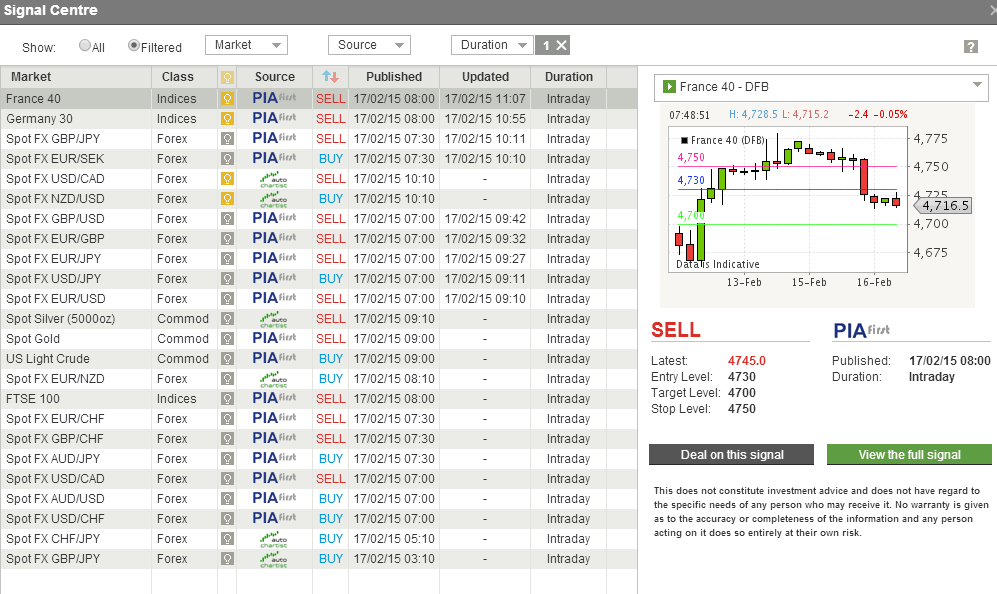Image resolution: width=997 pixels, height=594 pixels.
Task: Click the green play icon beside France 40 - DFB
Action: tap(669, 86)
